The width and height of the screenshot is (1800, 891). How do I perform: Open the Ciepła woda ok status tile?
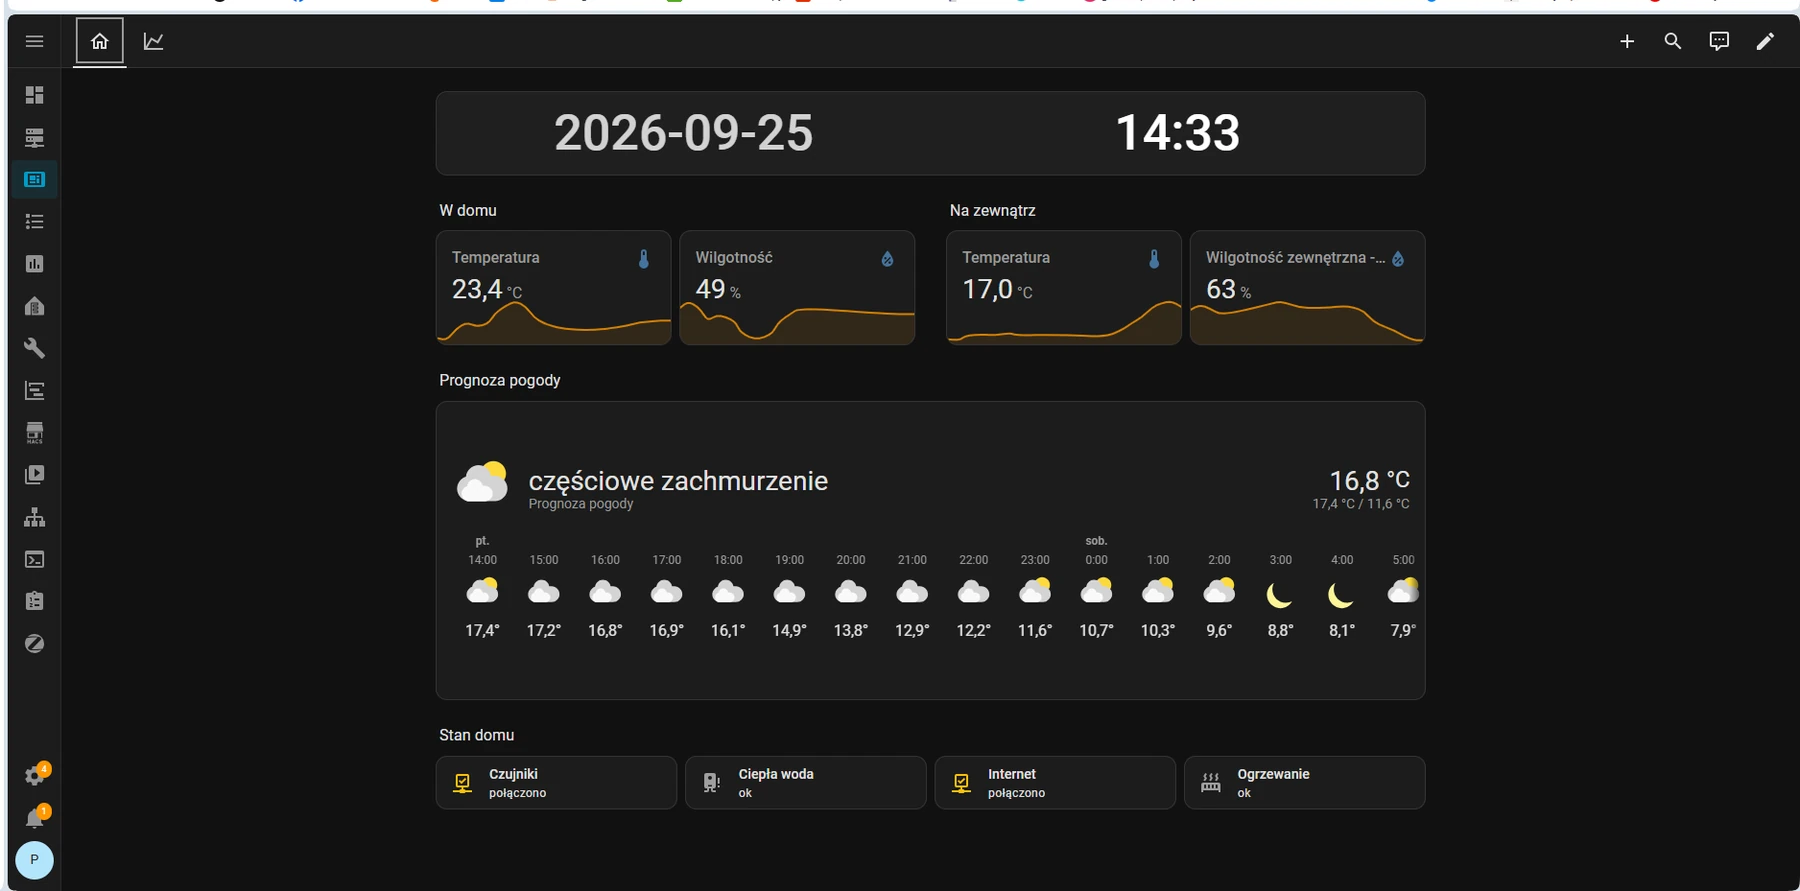(805, 782)
